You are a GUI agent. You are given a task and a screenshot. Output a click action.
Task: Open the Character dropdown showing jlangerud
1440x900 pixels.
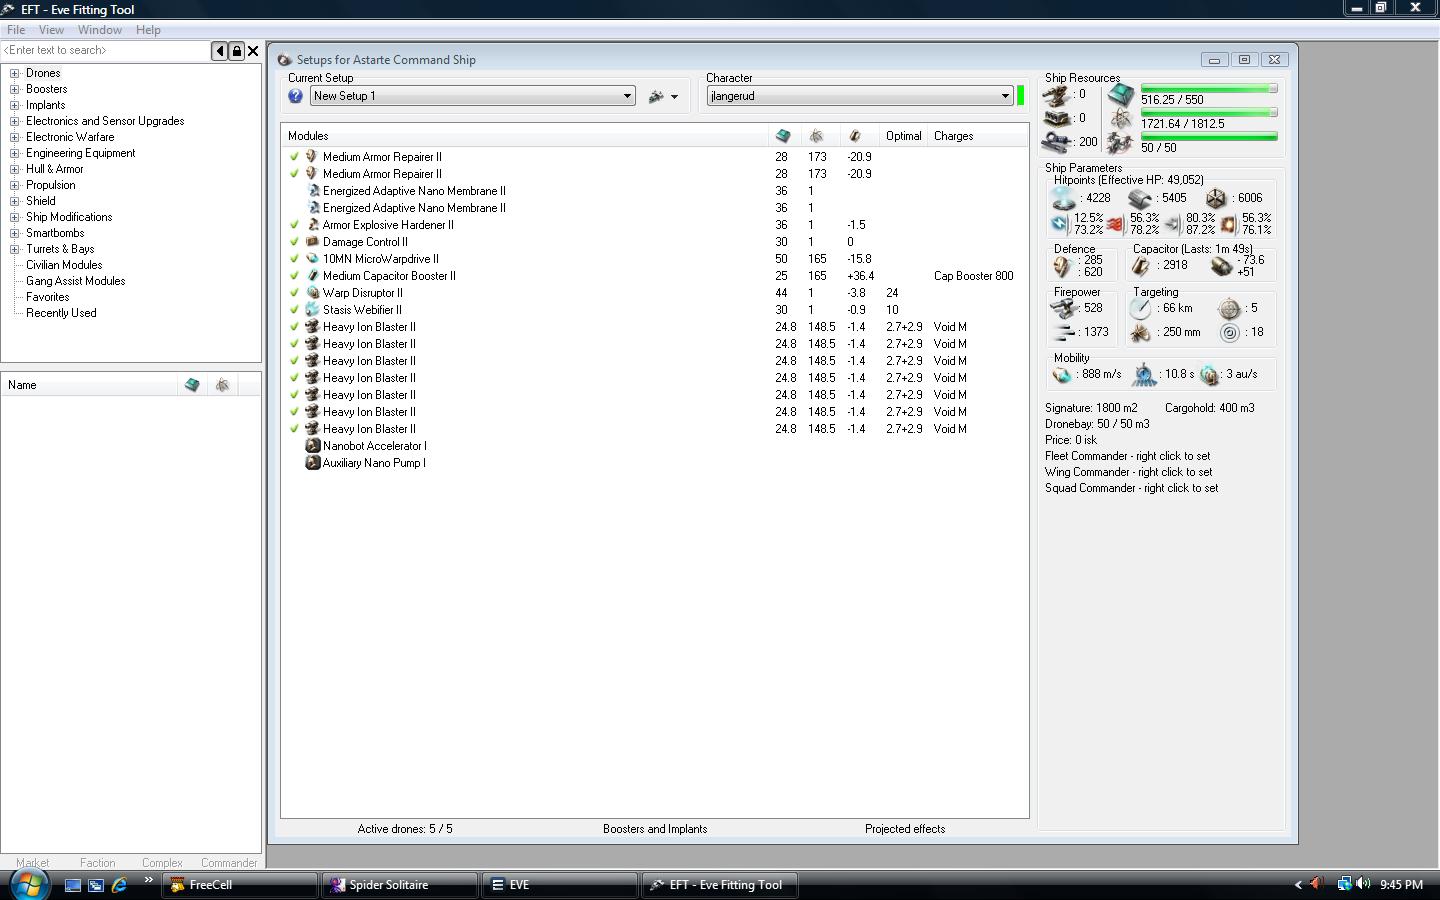click(x=860, y=96)
